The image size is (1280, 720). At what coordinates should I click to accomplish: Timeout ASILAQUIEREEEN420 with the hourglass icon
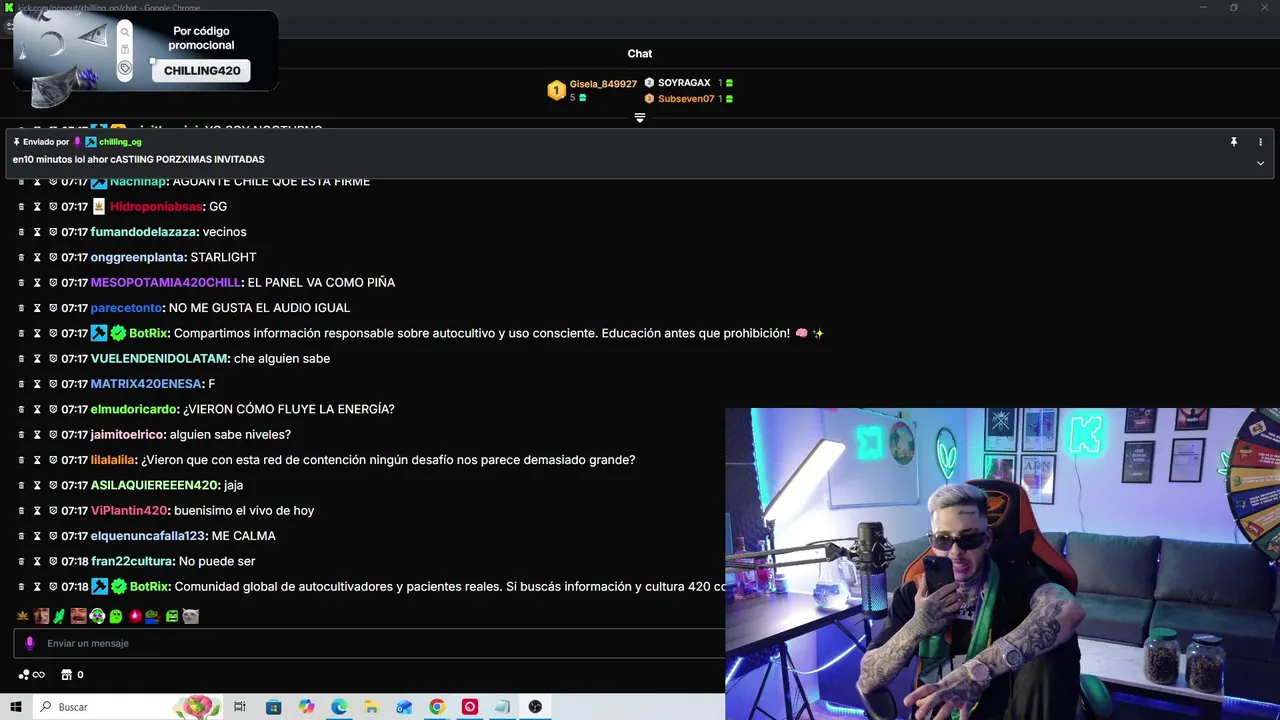37,485
